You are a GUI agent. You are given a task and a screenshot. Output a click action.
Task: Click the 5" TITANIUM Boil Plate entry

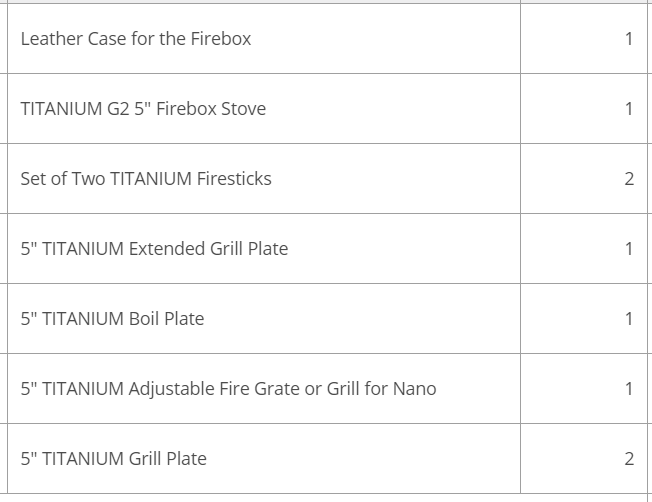(112, 319)
